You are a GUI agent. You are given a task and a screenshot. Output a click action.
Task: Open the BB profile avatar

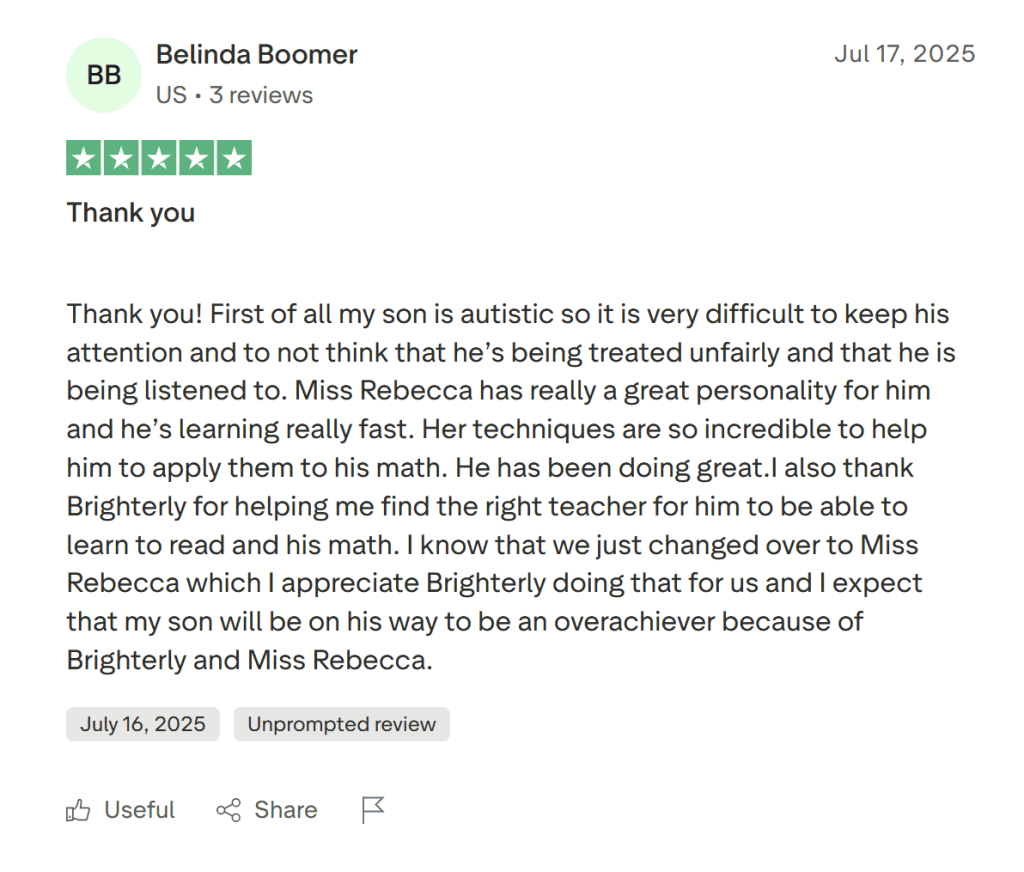104,75
